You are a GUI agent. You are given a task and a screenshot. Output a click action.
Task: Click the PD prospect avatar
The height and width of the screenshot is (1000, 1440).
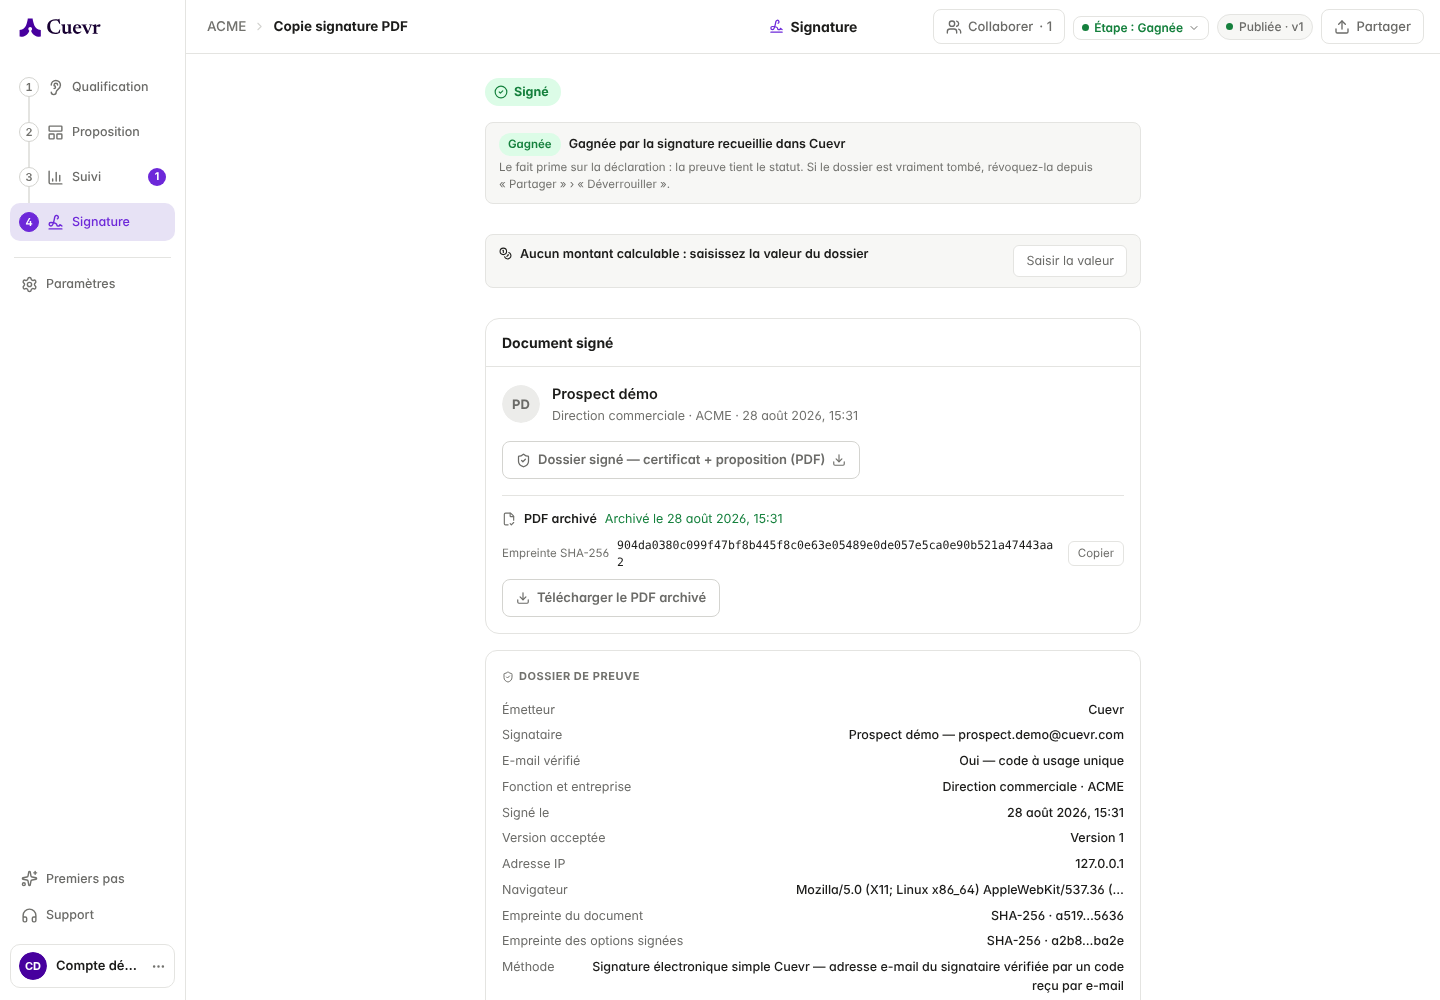point(521,405)
